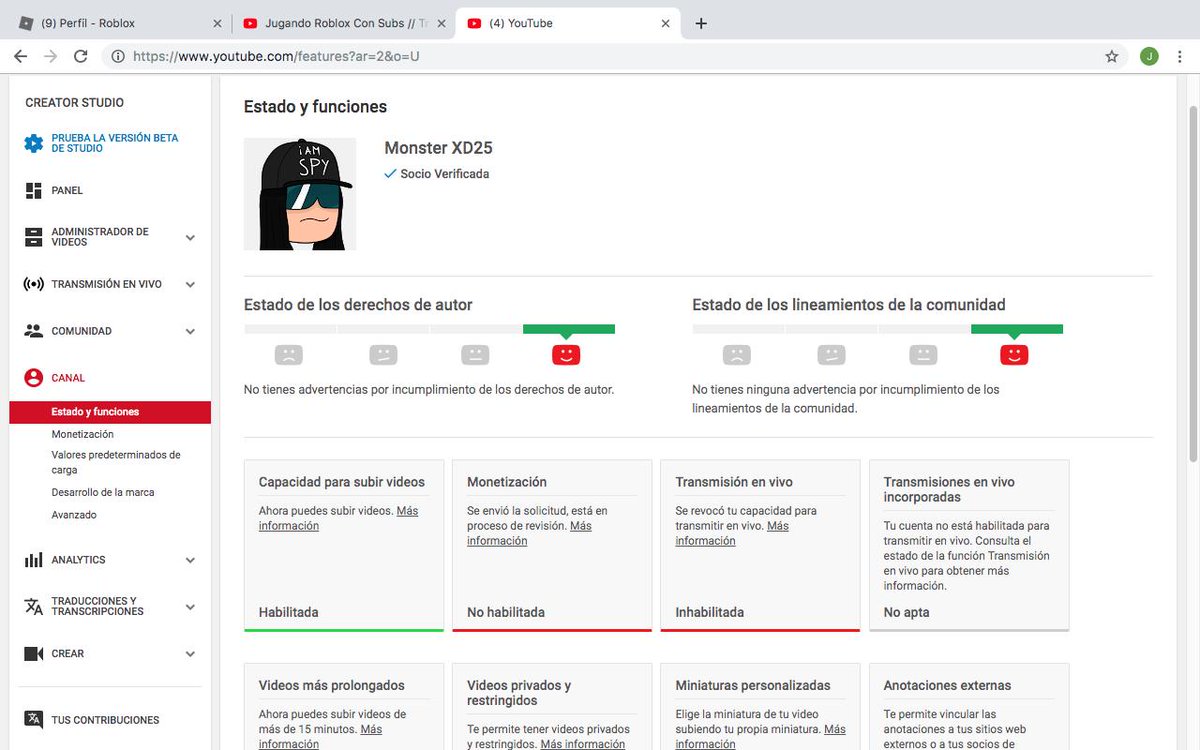This screenshot has width=1200, height=750.
Task: Click Inhabilitada status in Transmisión en vivo card
Action: point(710,612)
